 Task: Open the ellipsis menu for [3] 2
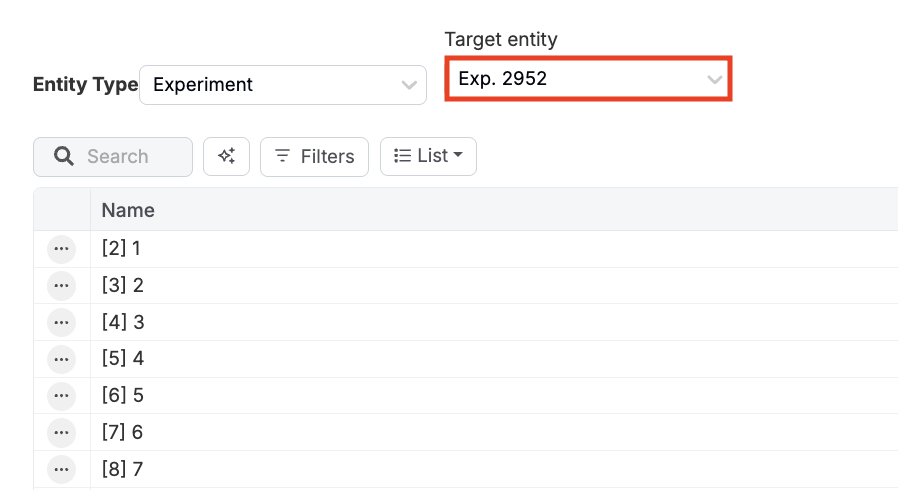[61, 285]
